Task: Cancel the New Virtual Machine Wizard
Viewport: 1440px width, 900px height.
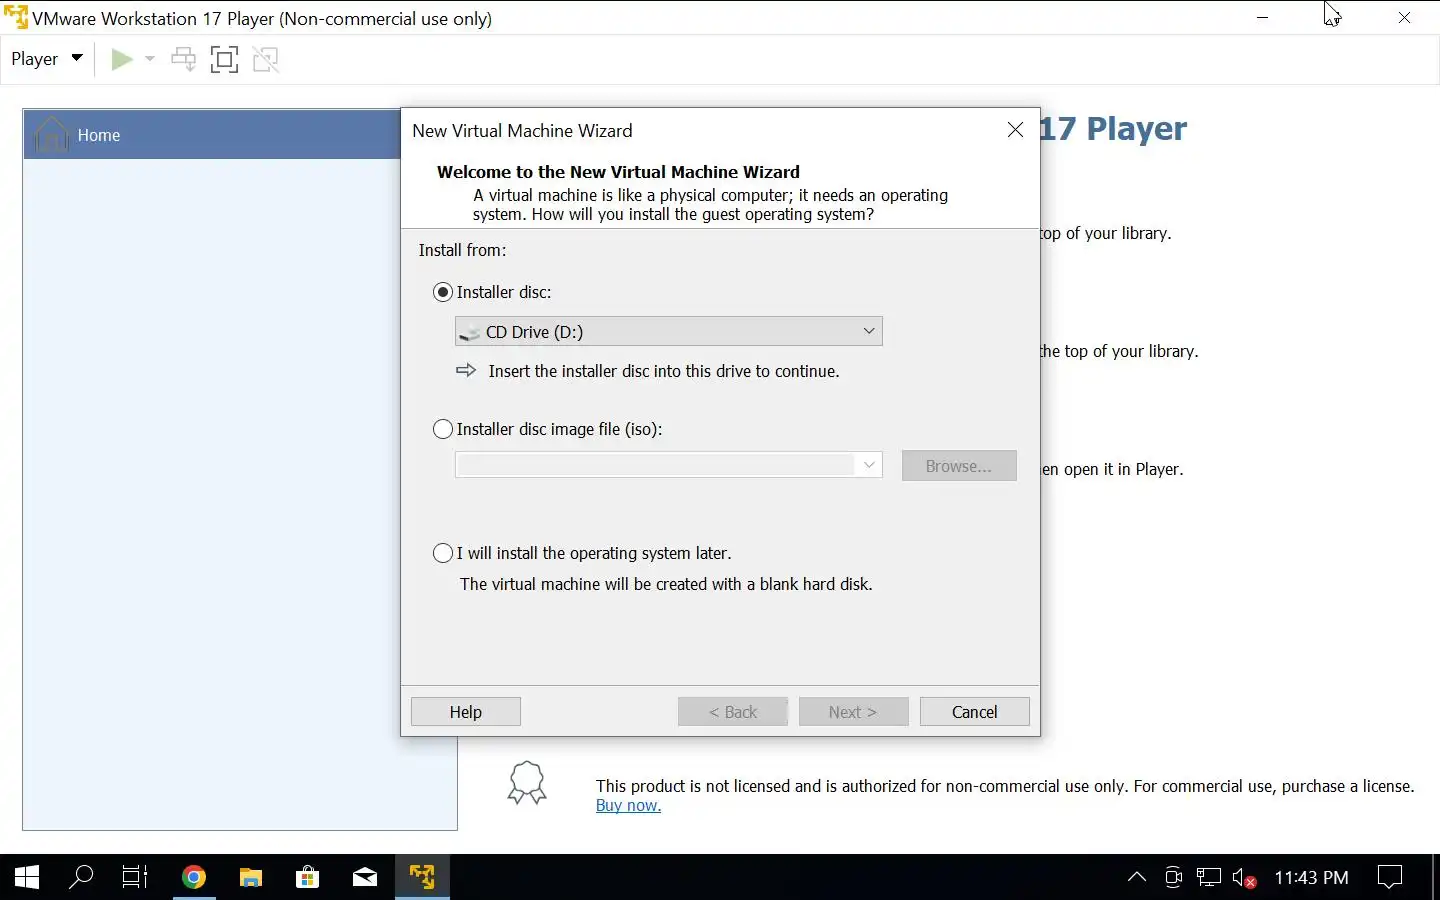Action: click(974, 712)
